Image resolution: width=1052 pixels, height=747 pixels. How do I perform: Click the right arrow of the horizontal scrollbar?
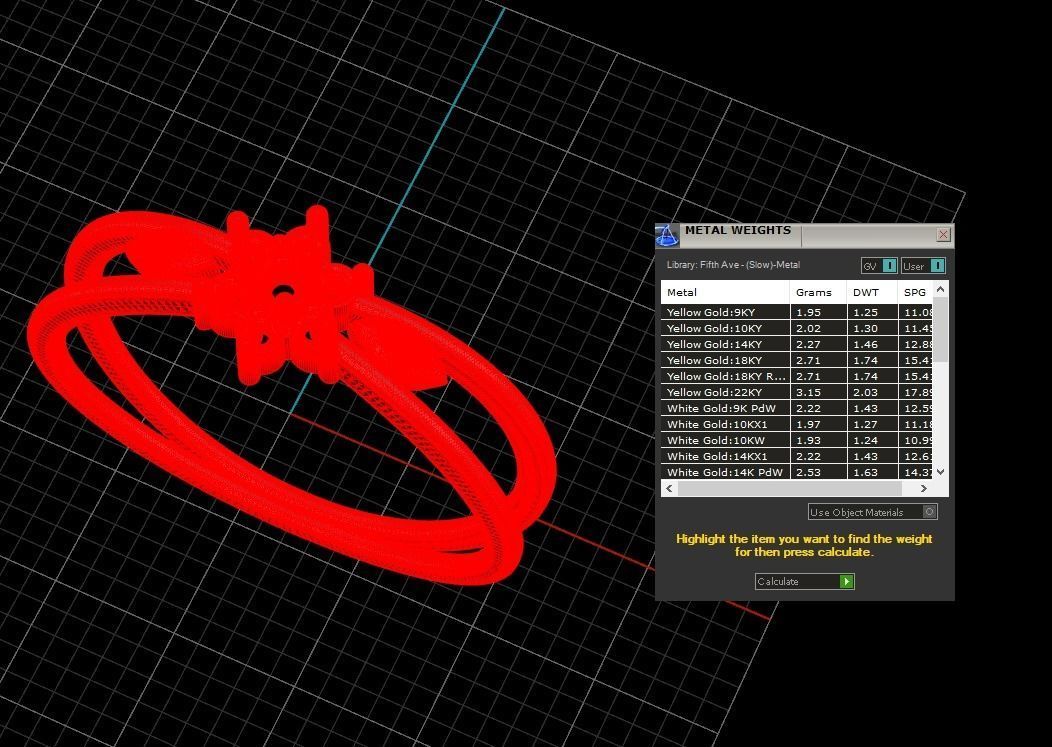[924, 489]
